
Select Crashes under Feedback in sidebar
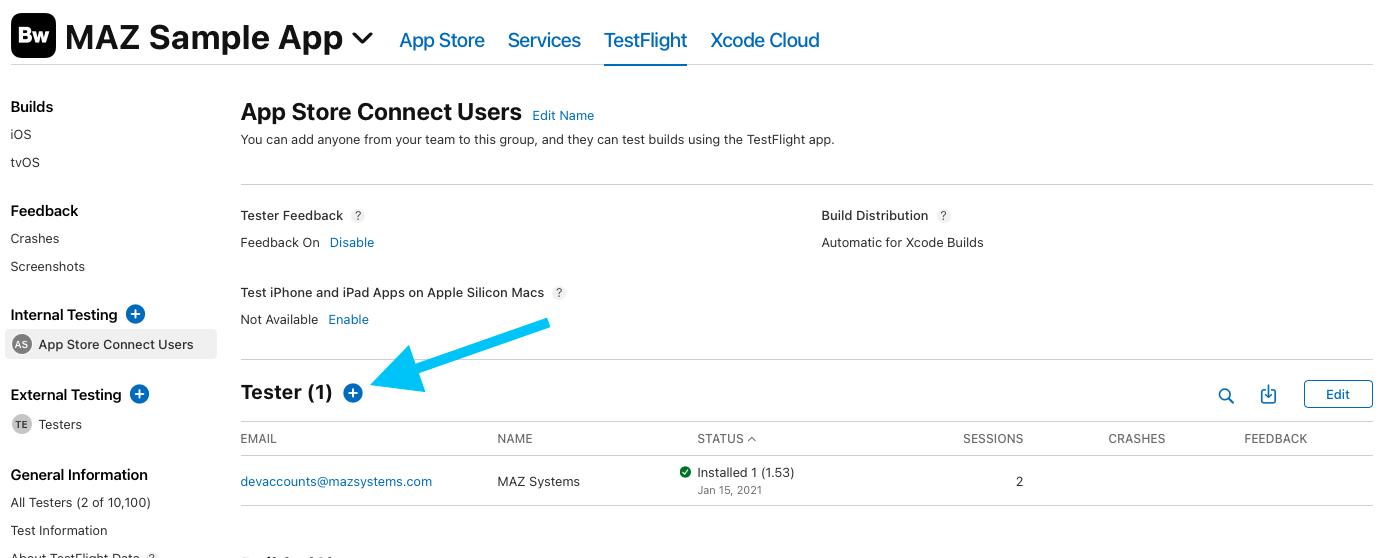[35, 239]
